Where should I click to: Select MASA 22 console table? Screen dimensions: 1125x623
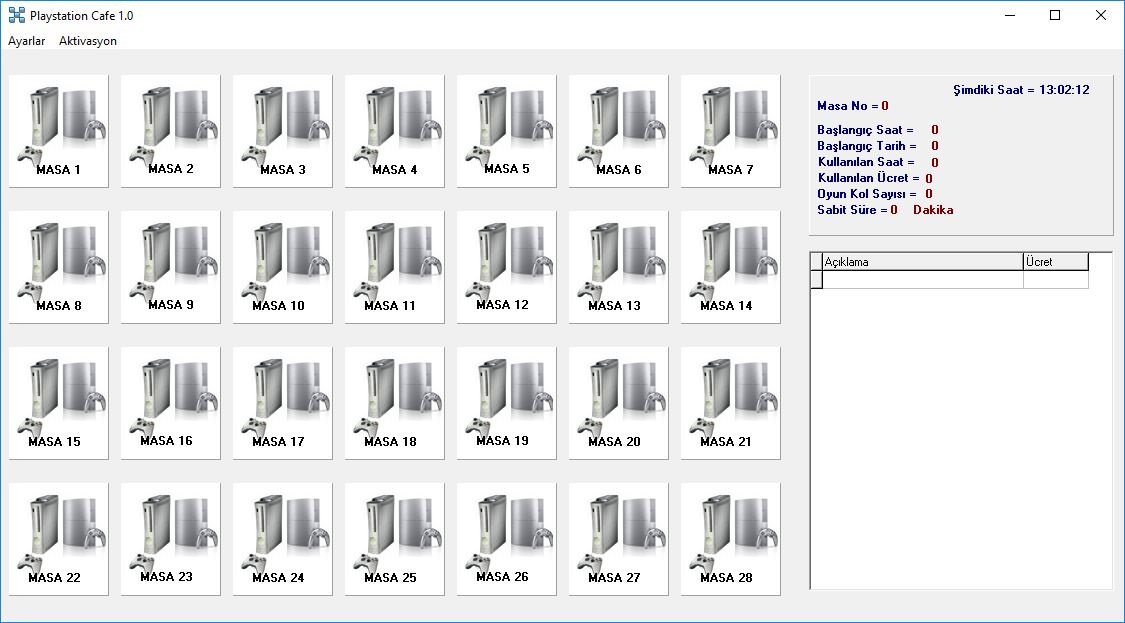pos(59,539)
